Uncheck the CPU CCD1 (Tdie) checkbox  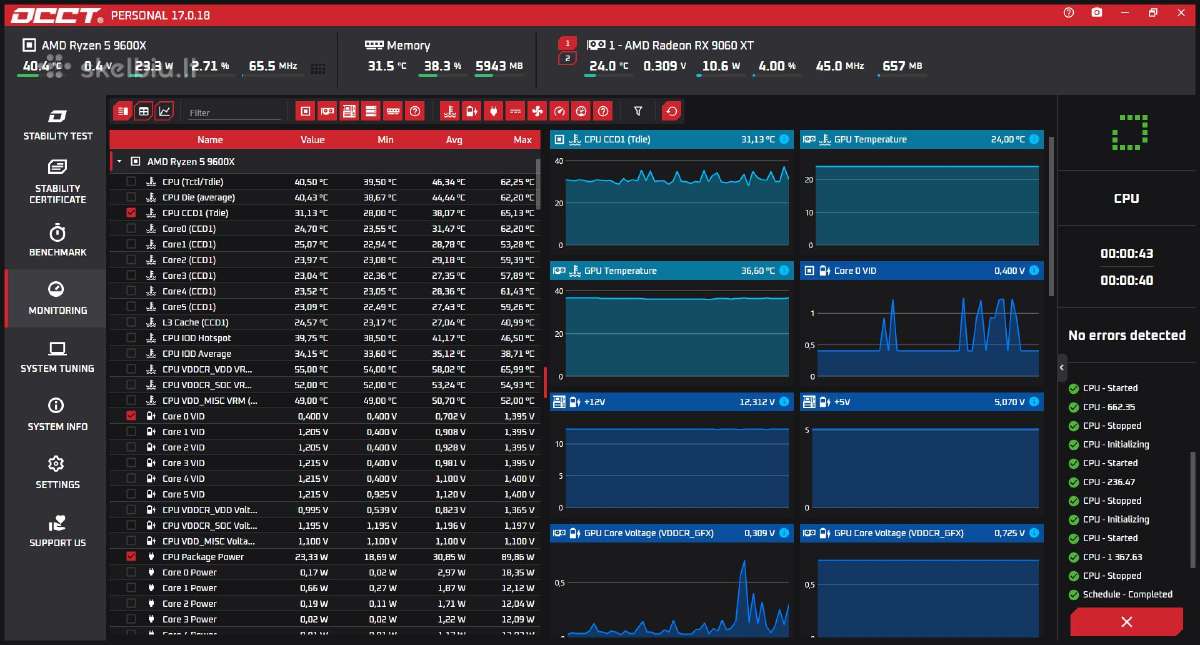(x=131, y=213)
